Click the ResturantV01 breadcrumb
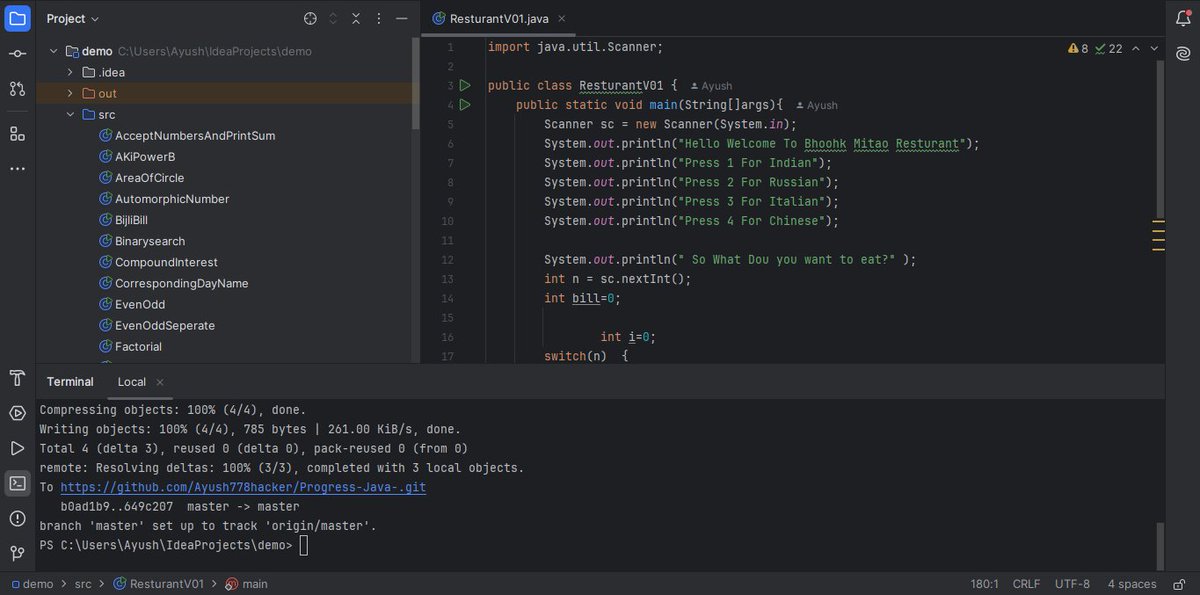The height and width of the screenshot is (595, 1200). tap(158, 584)
